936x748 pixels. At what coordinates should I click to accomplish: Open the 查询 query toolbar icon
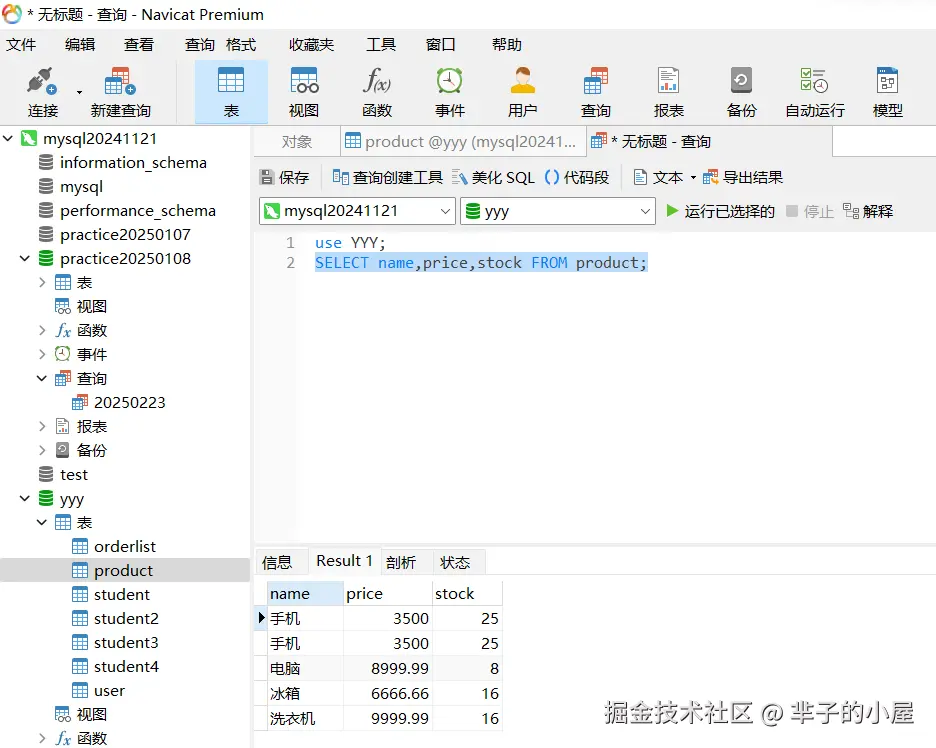(596, 92)
